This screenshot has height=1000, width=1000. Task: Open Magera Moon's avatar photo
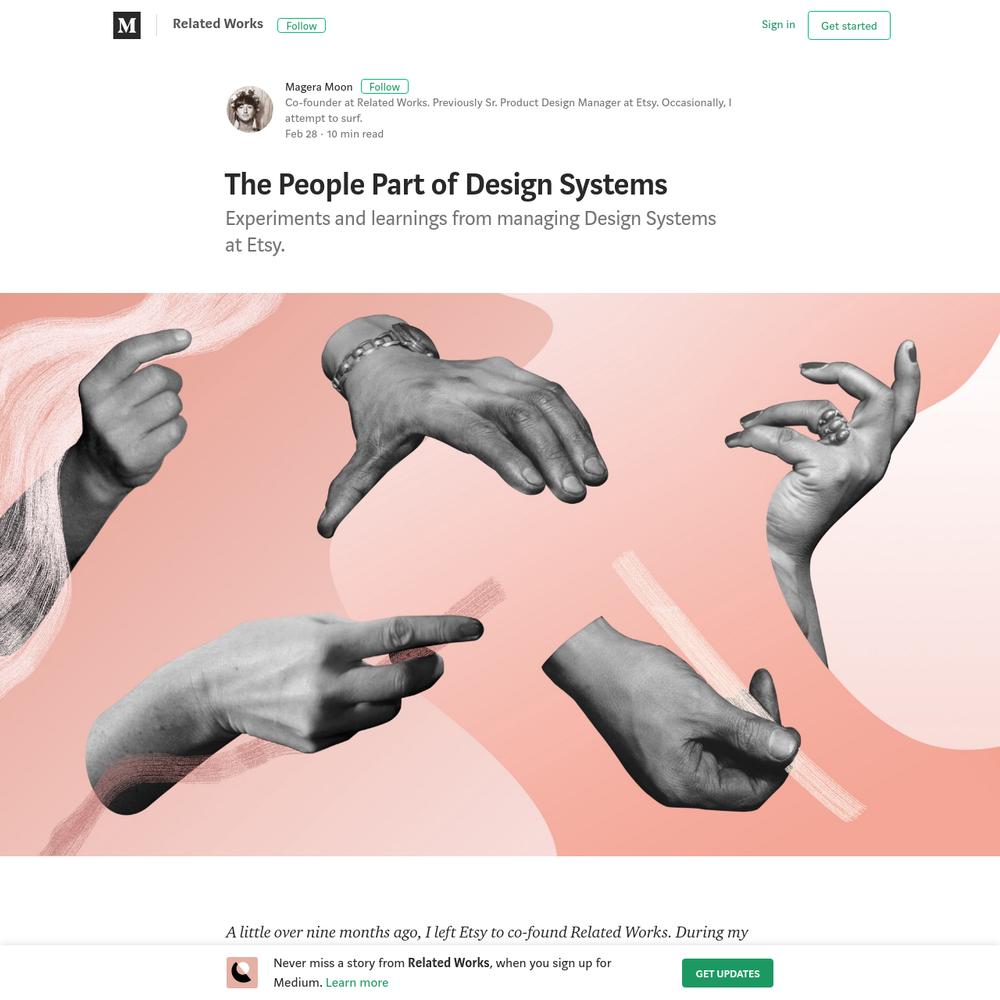250,109
